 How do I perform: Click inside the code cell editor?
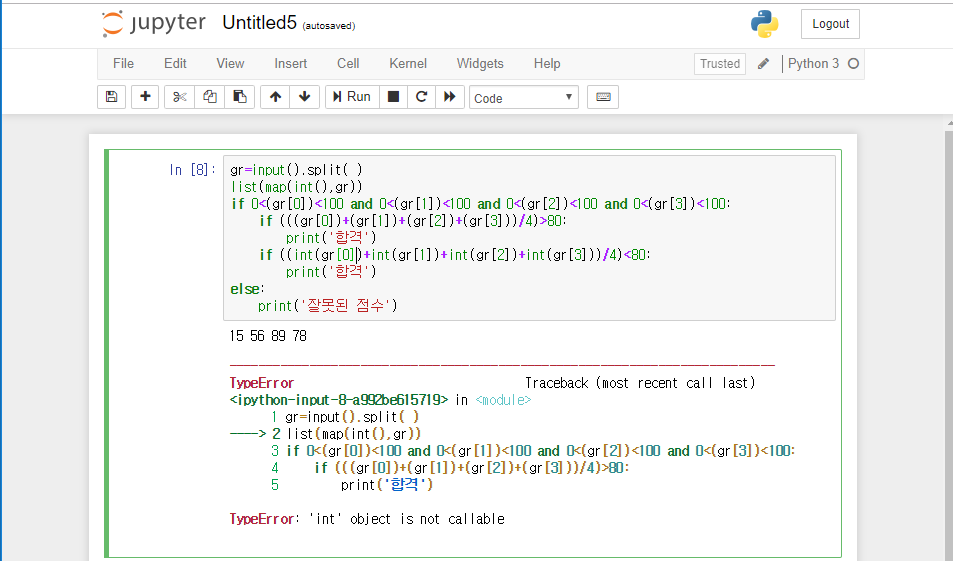(529, 238)
